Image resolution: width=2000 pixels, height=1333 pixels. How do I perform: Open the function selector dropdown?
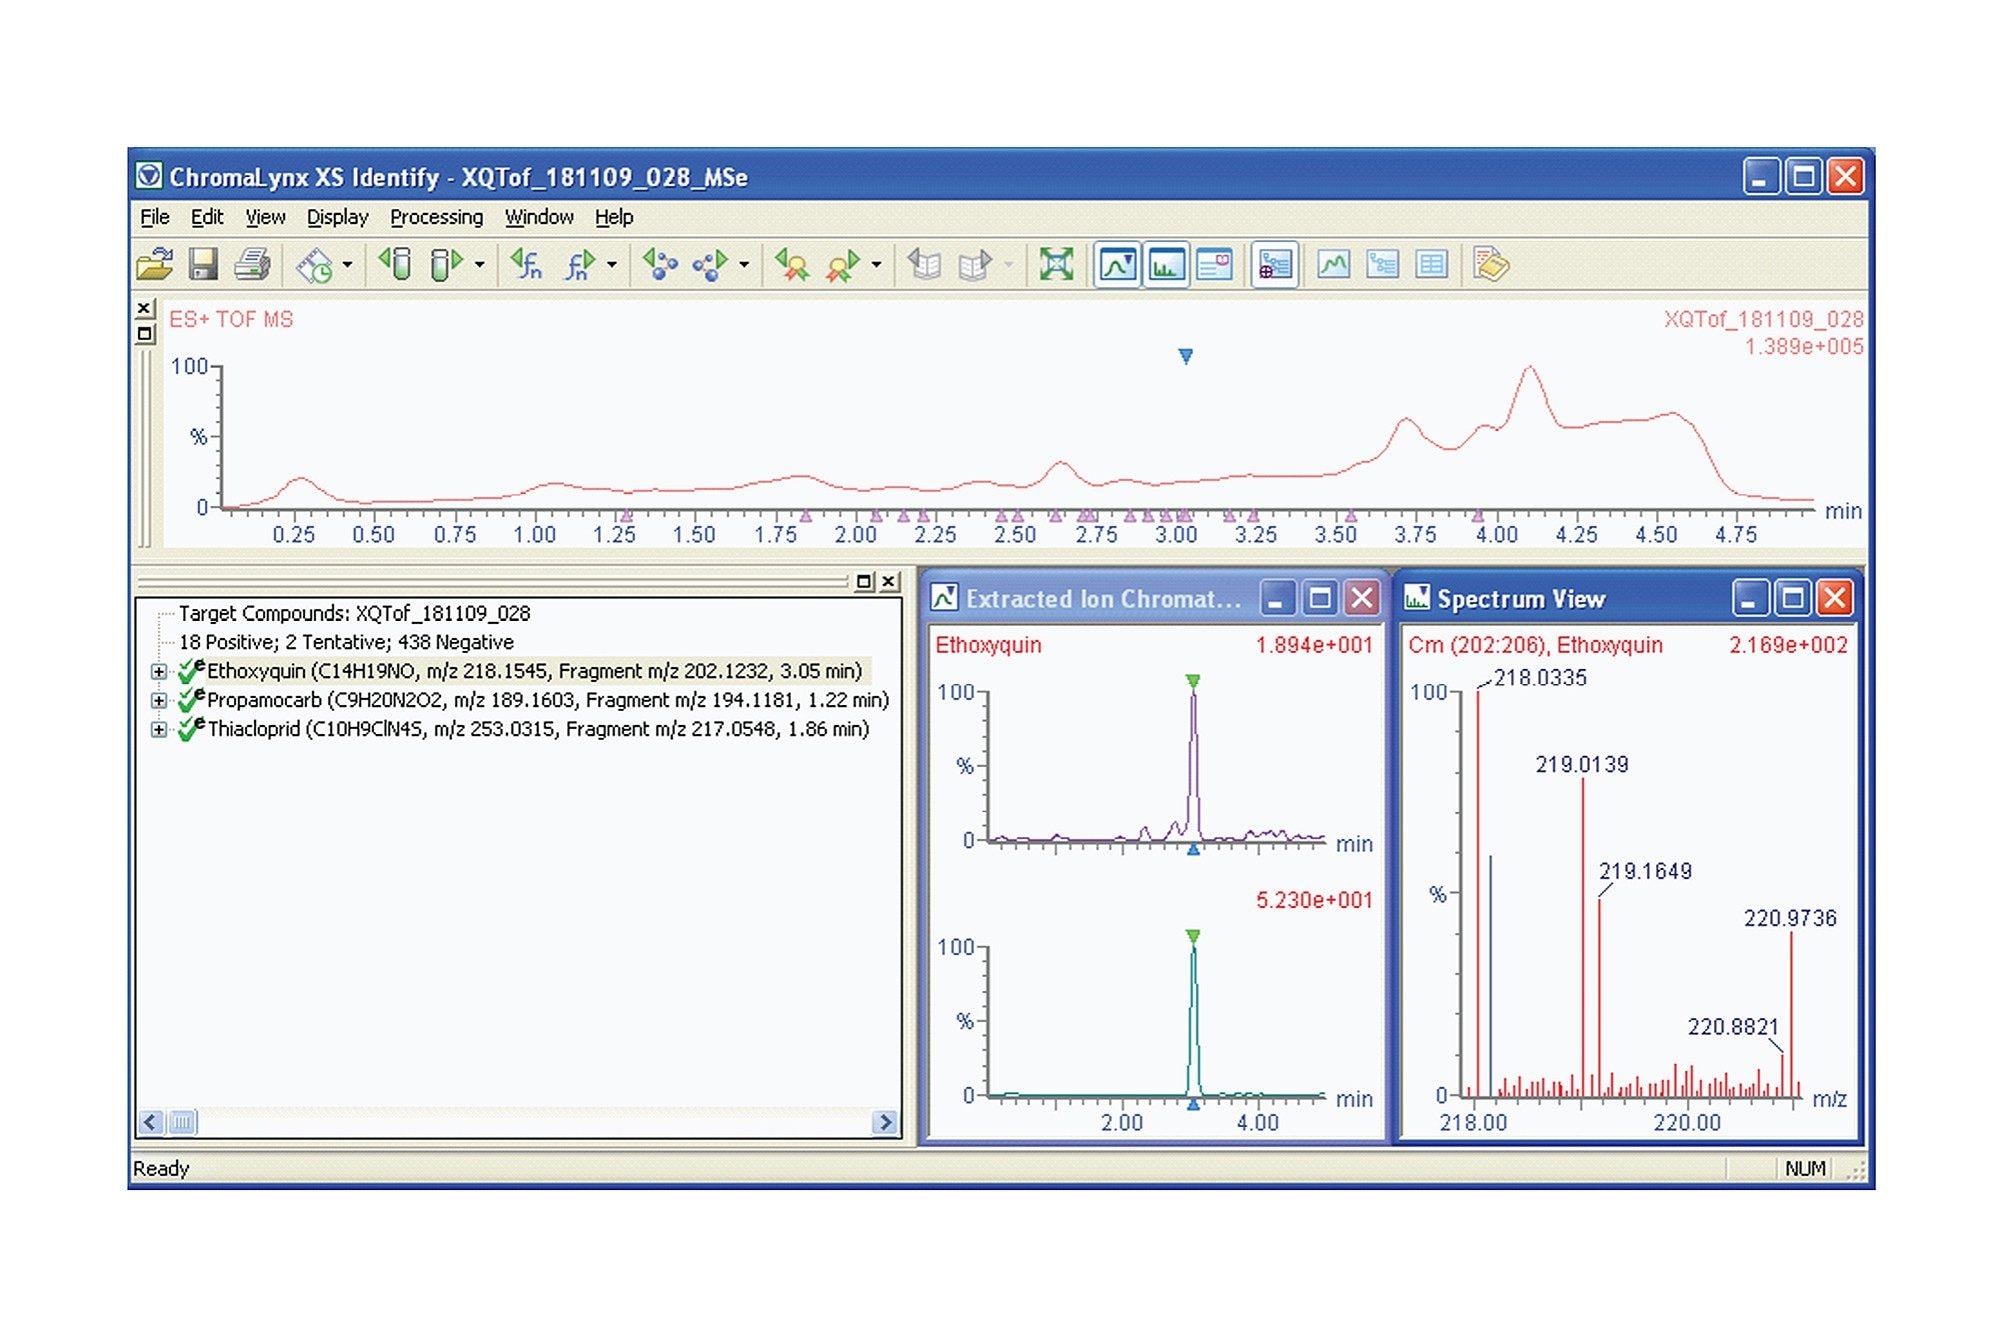point(610,265)
